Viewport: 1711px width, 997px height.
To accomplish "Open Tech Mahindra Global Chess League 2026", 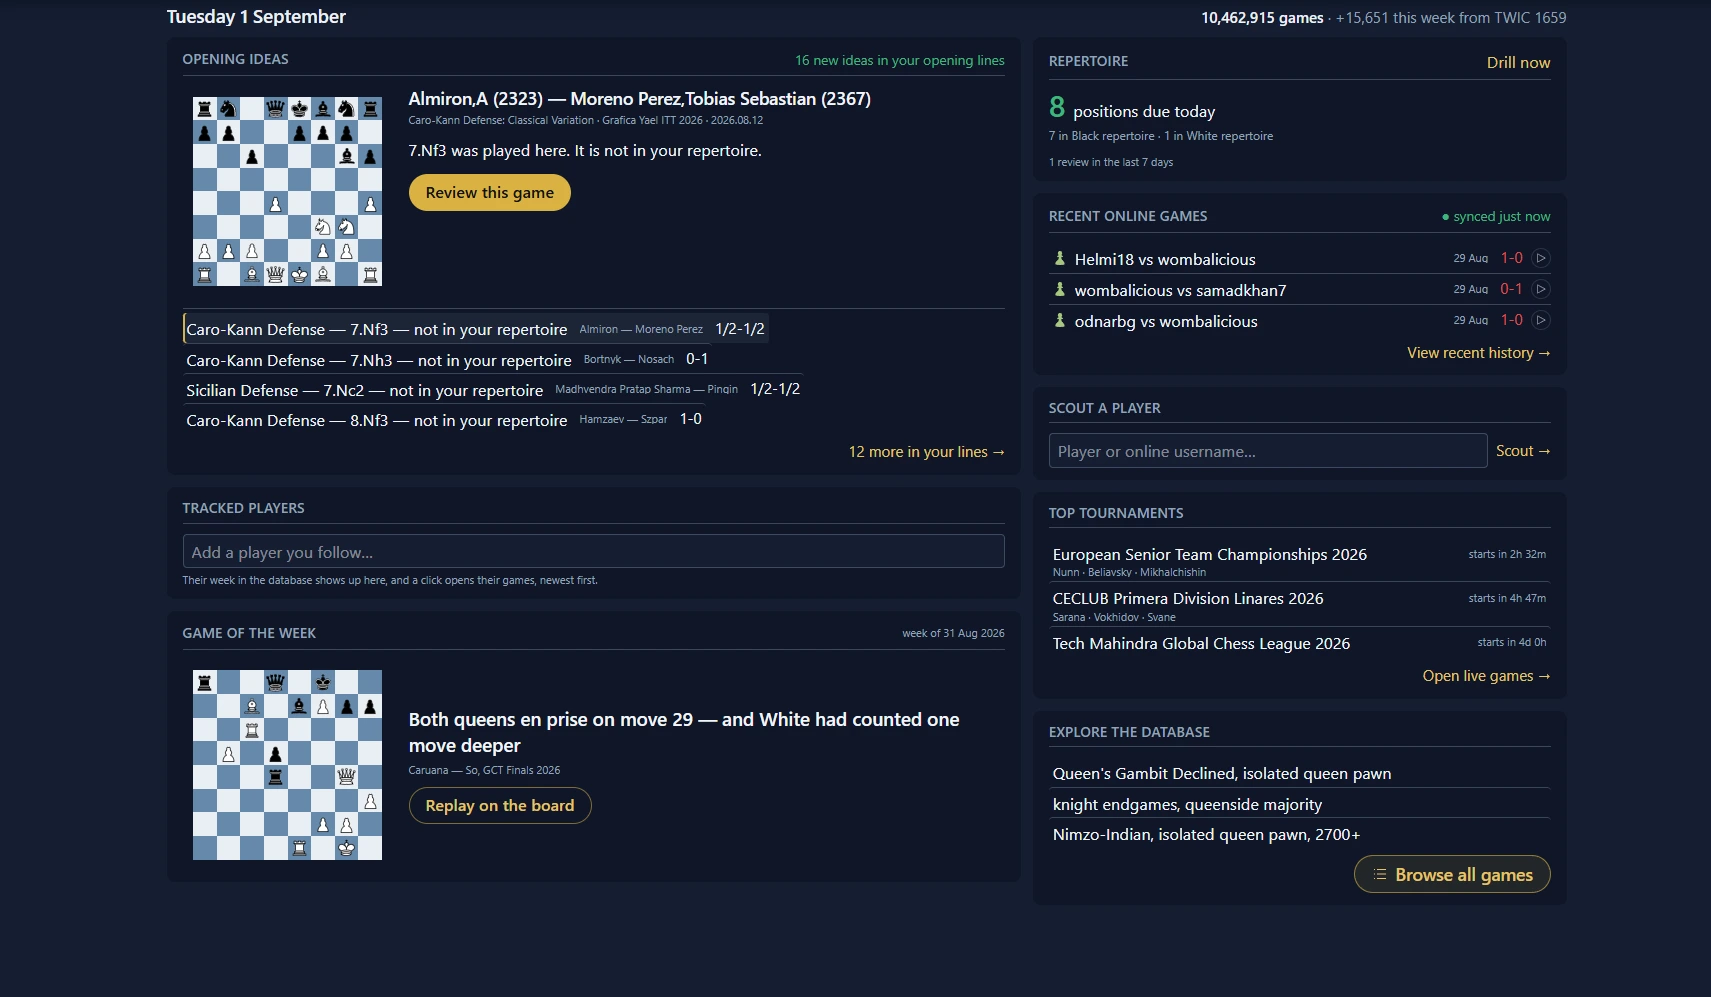I will pyautogui.click(x=1299, y=643).
